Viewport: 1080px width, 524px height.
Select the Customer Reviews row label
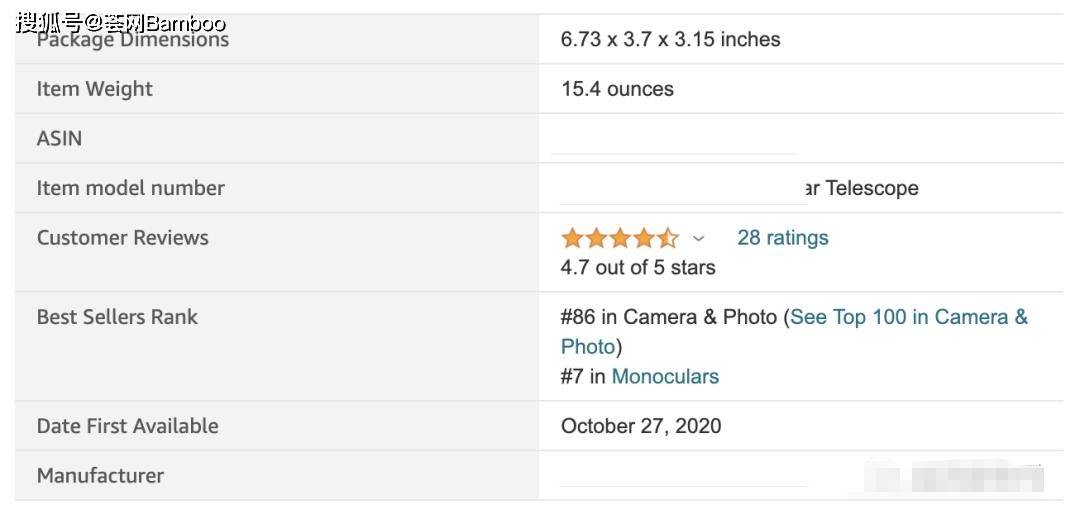[123, 238]
